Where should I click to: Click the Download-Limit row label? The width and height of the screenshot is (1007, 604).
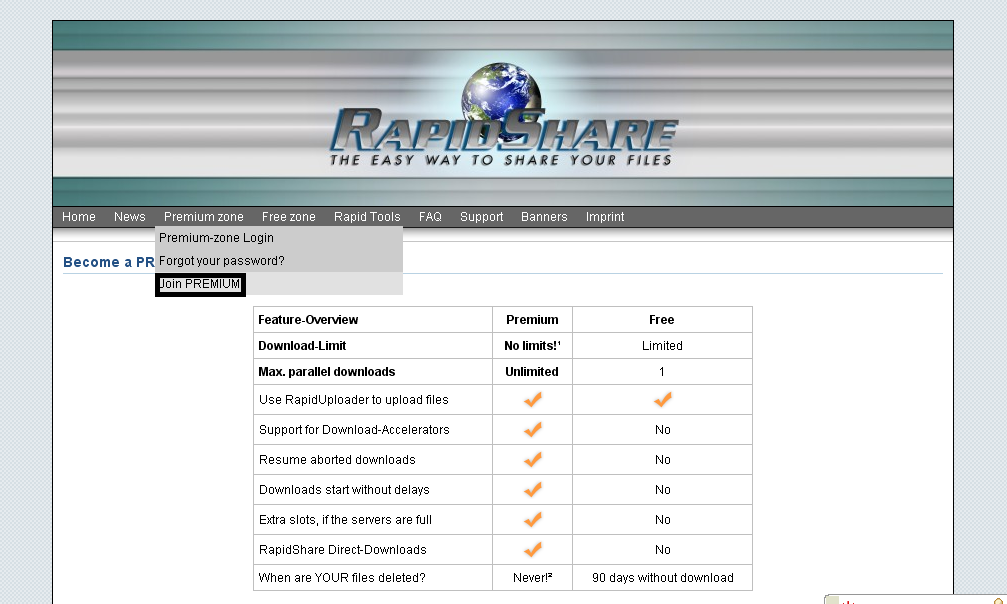pyautogui.click(x=373, y=346)
